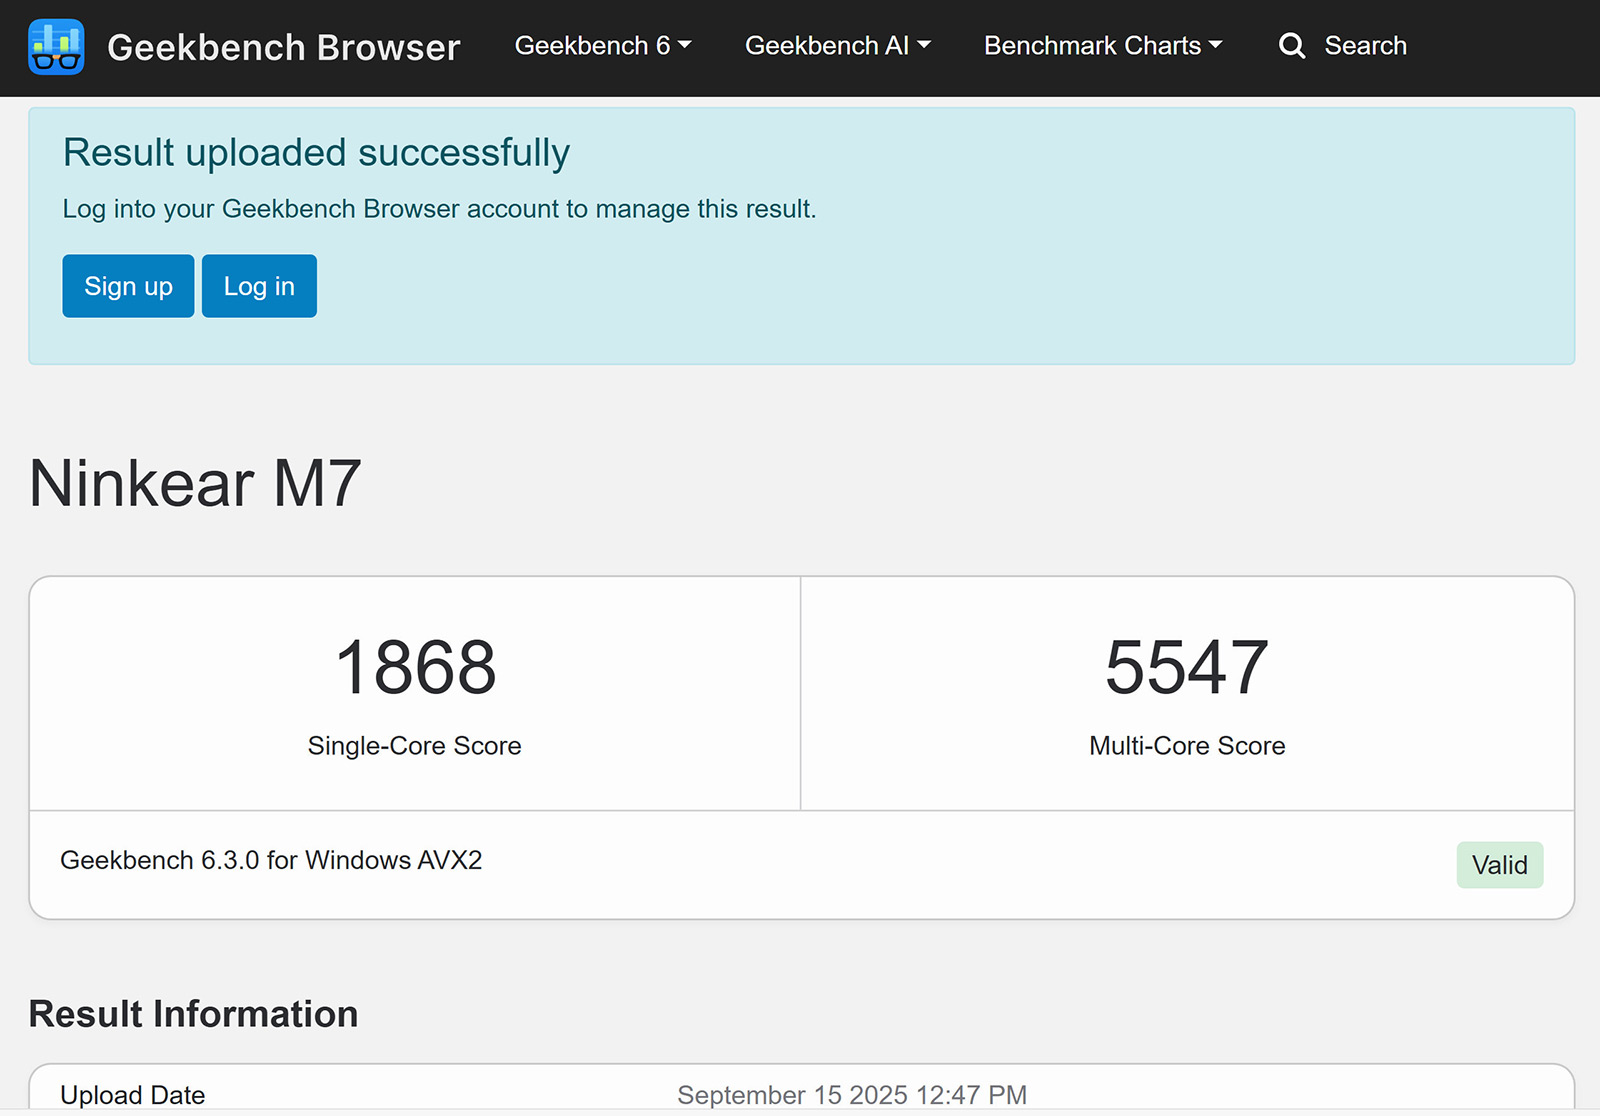Click the single-core score 1868
The width and height of the screenshot is (1600, 1116).
coord(415,668)
